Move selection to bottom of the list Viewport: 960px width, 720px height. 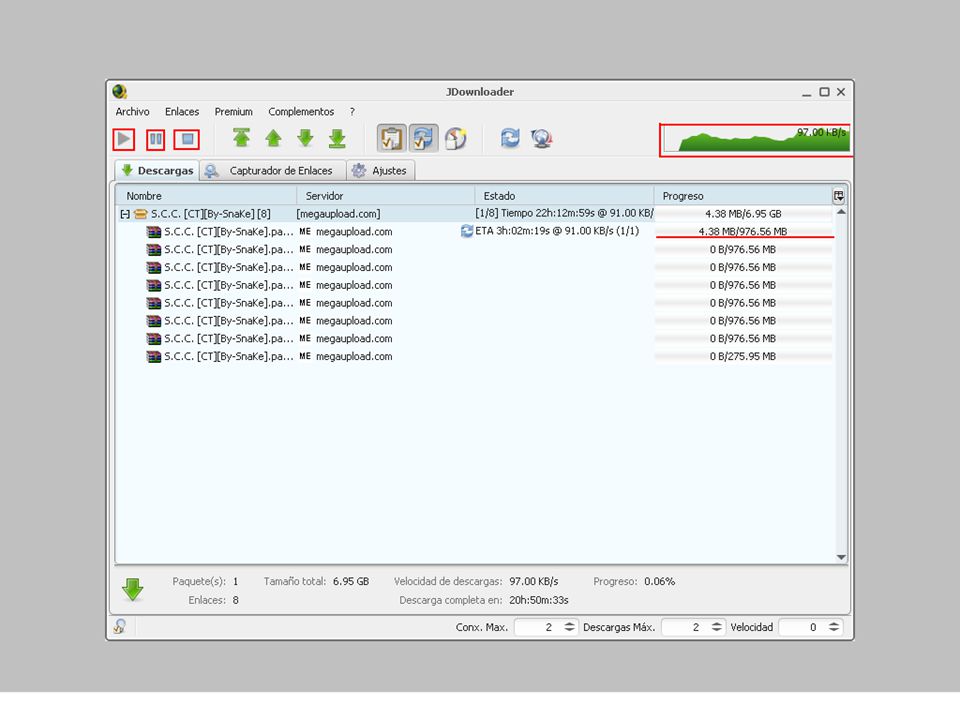click(x=337, y=138)
